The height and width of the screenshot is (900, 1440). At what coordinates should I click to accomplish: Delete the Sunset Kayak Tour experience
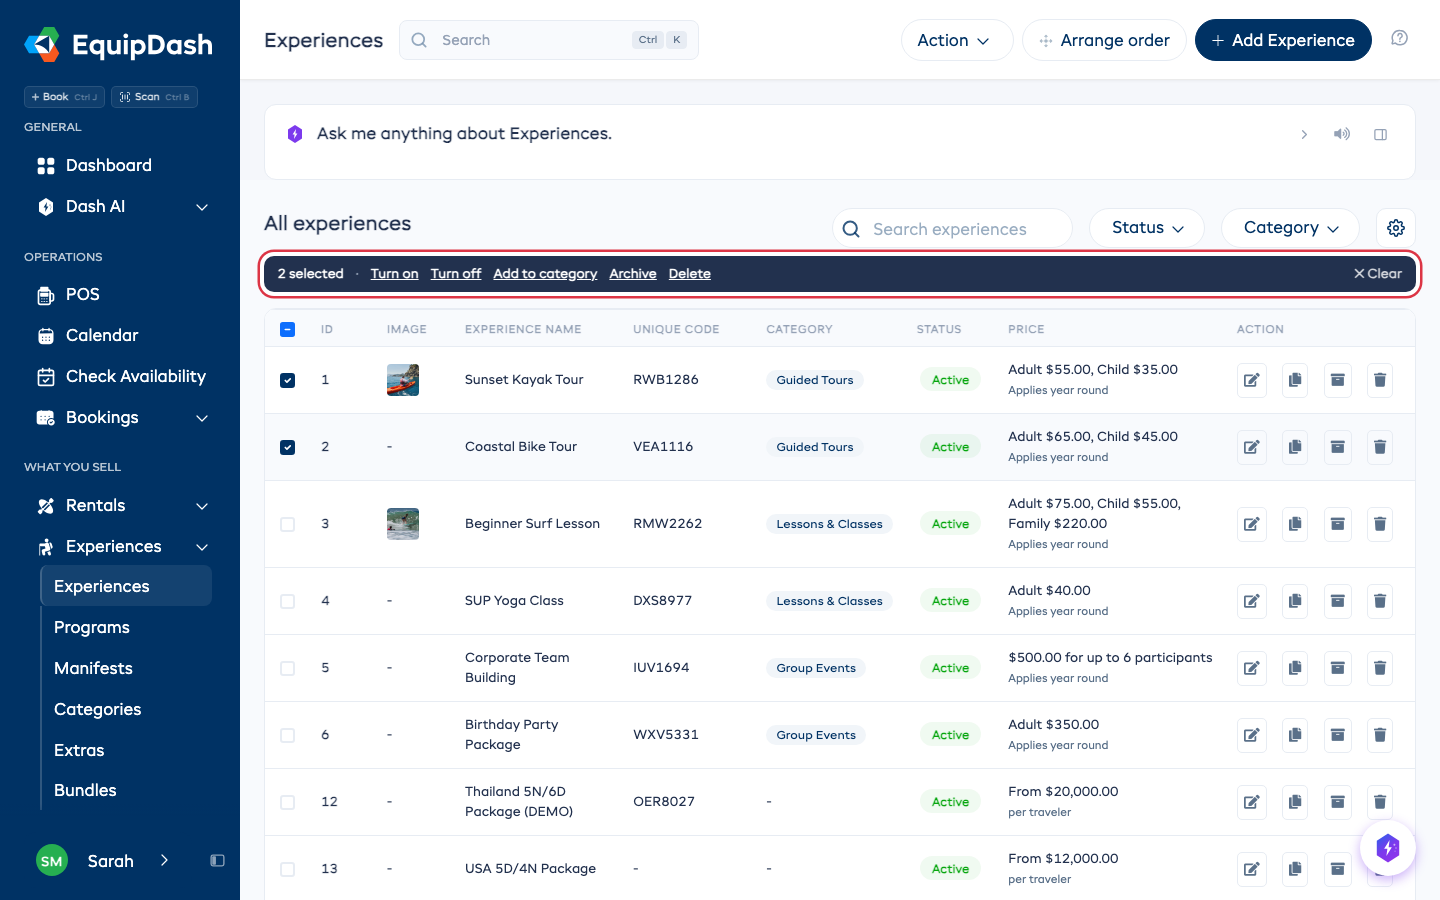1380,380
